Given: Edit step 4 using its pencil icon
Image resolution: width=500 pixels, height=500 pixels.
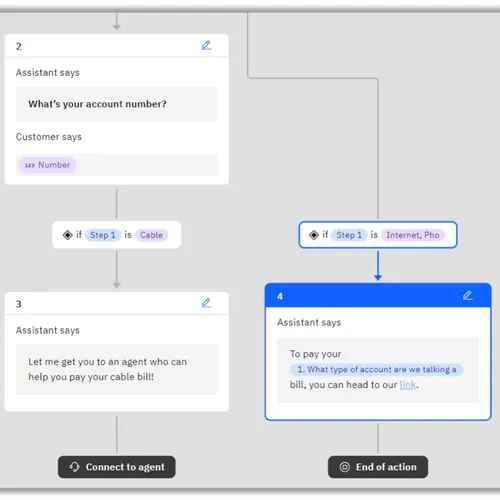Looking at the screenshot, I should 467,295.
